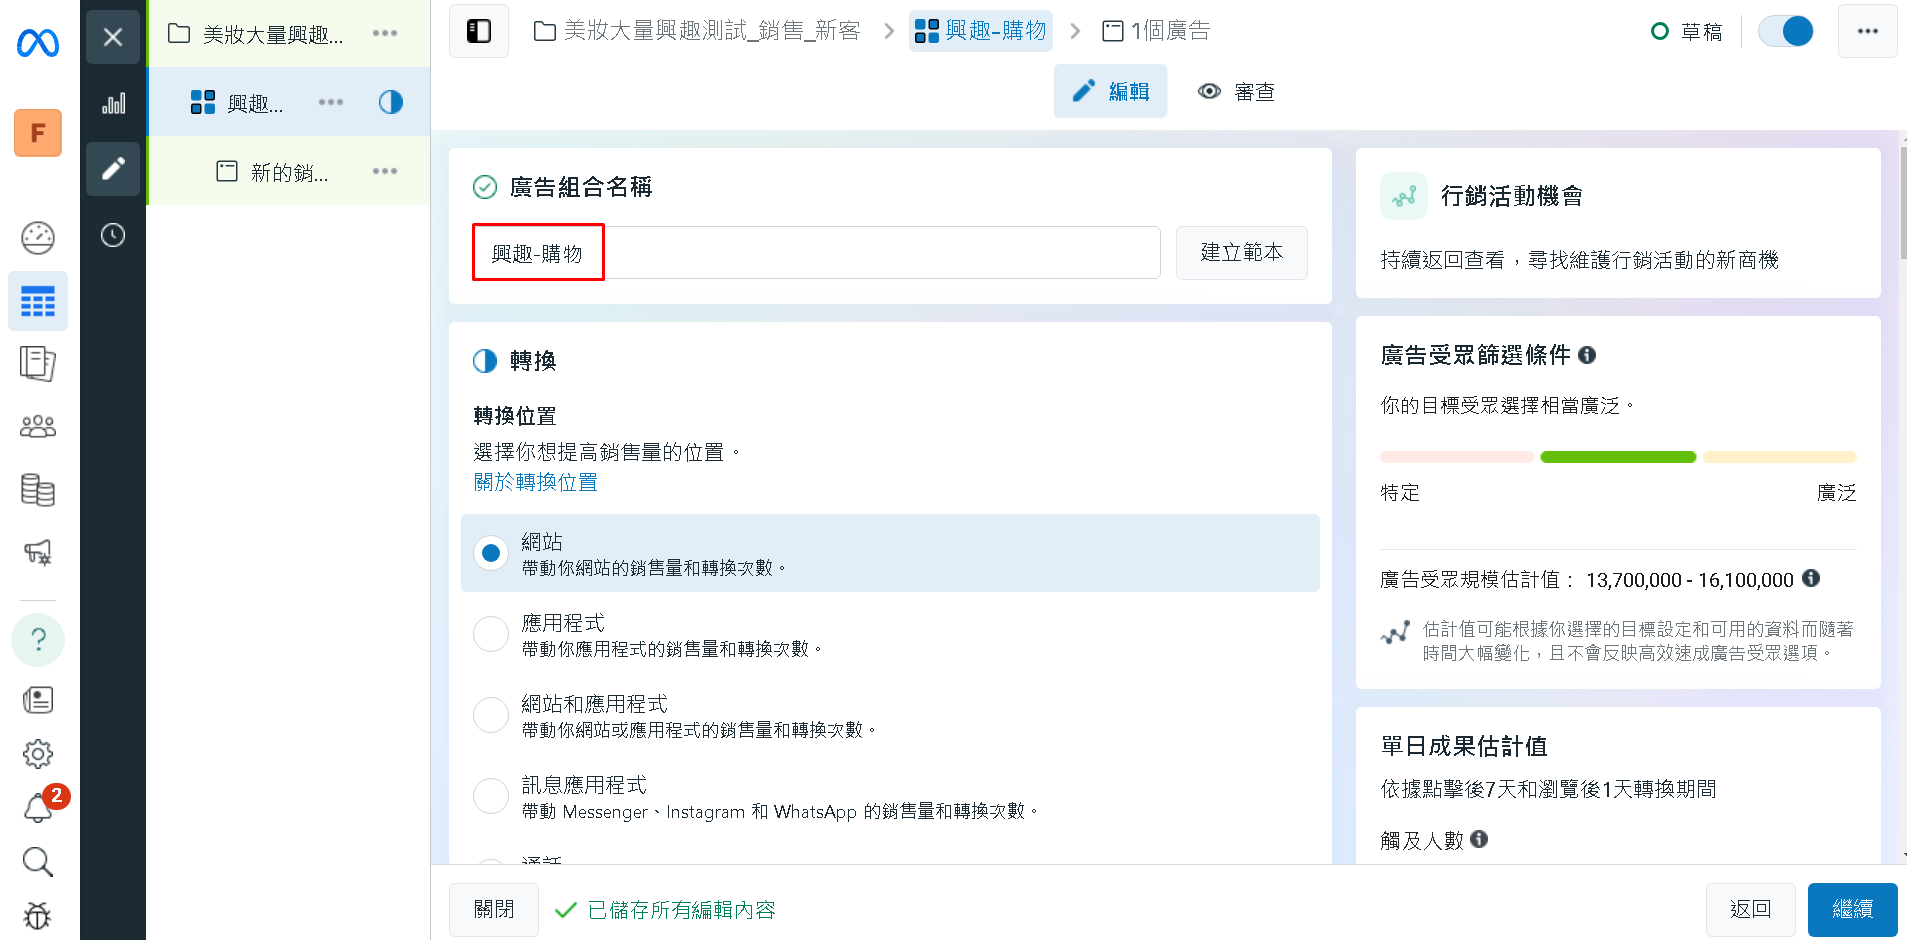The width and height of the screenshot is (1907, 940).
Task: Open more options for the campaign row
Action: (x=385, y=33)
